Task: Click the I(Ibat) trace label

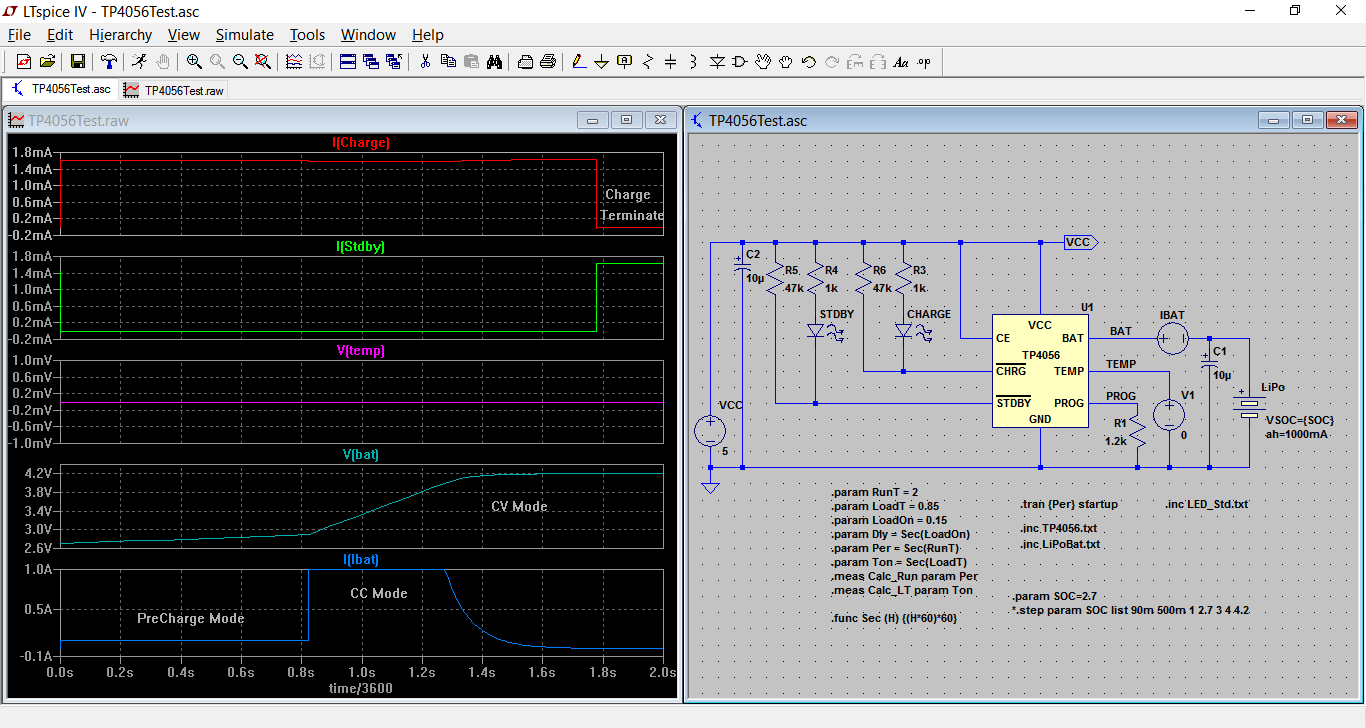Action: point(362,559)
